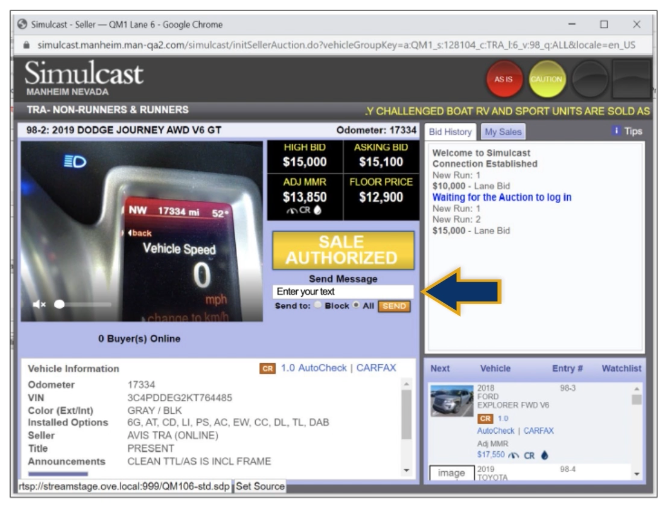Minimize the Chrome window

(572, 24)
